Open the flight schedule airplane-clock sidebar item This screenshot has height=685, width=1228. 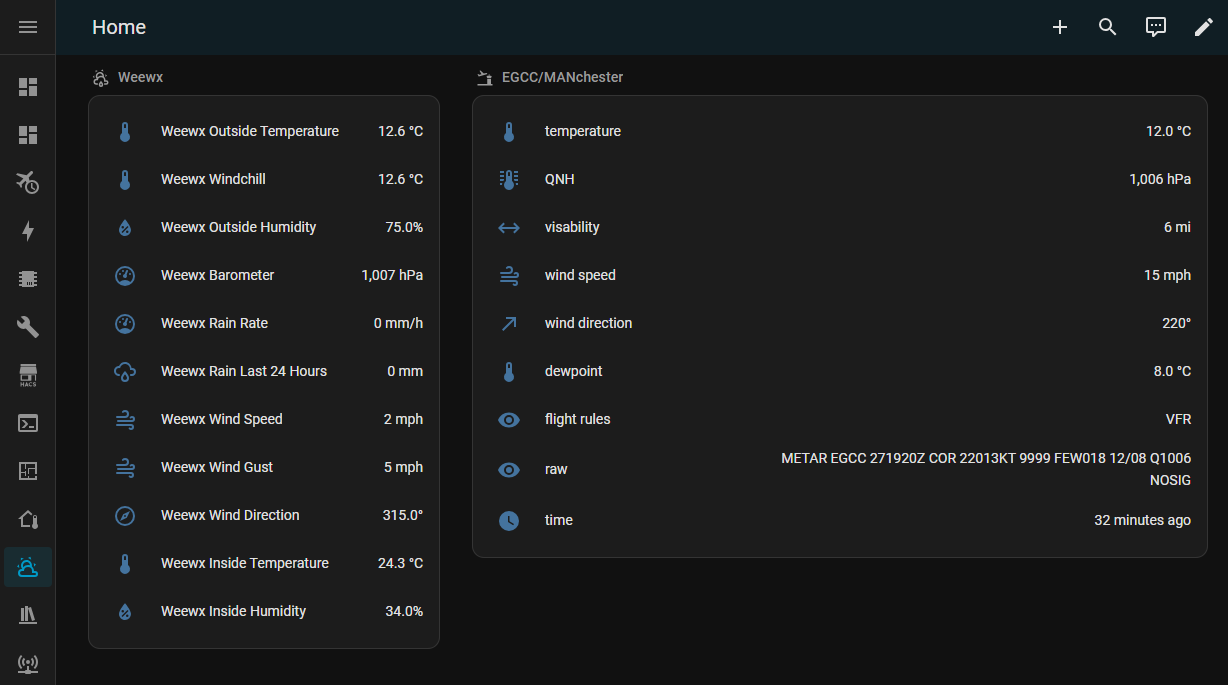tap(28, 183)
